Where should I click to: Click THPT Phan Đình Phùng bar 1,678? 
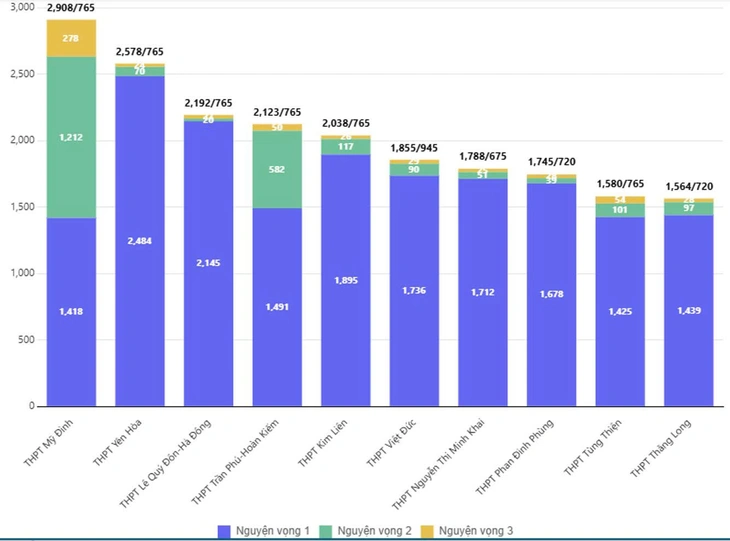pos(551,295)
